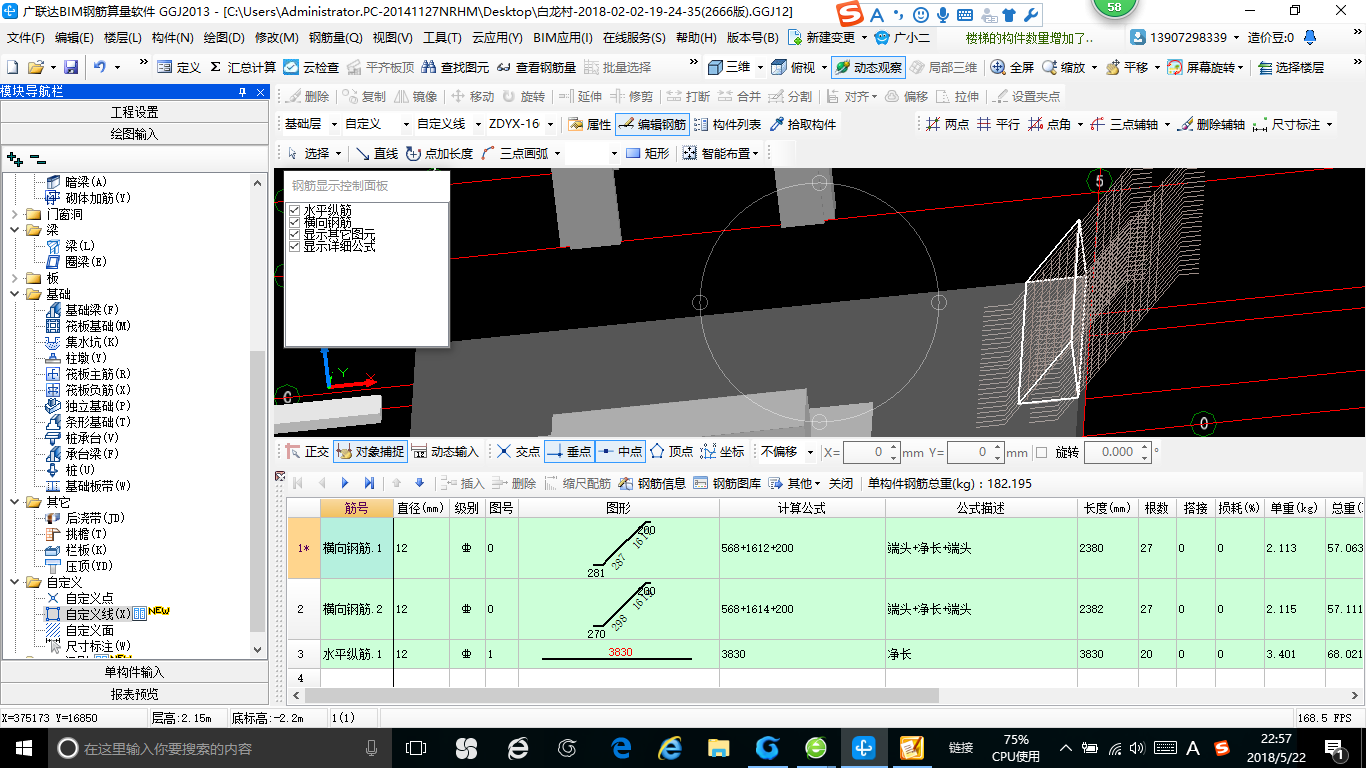This screenshot has height=768, width=1366.
Task: Toggle 对象捕捉 object snap
Action: pos(370,452)
